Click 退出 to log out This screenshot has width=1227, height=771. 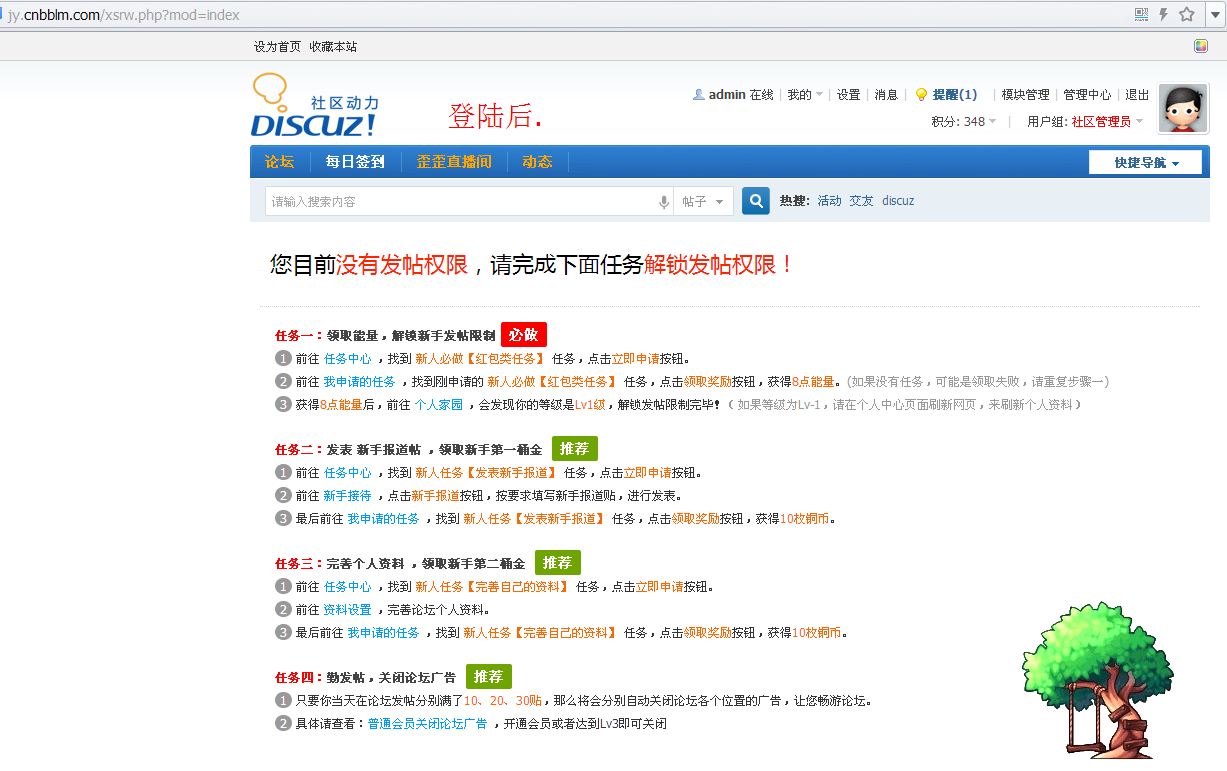(1137, 95)
